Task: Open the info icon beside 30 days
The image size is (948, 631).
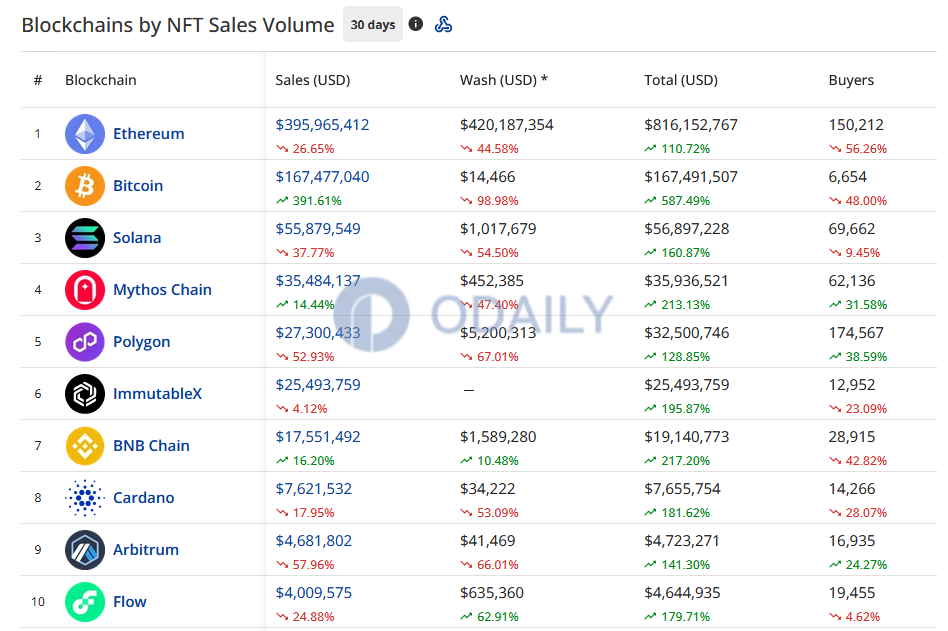Action: (415, 24)
